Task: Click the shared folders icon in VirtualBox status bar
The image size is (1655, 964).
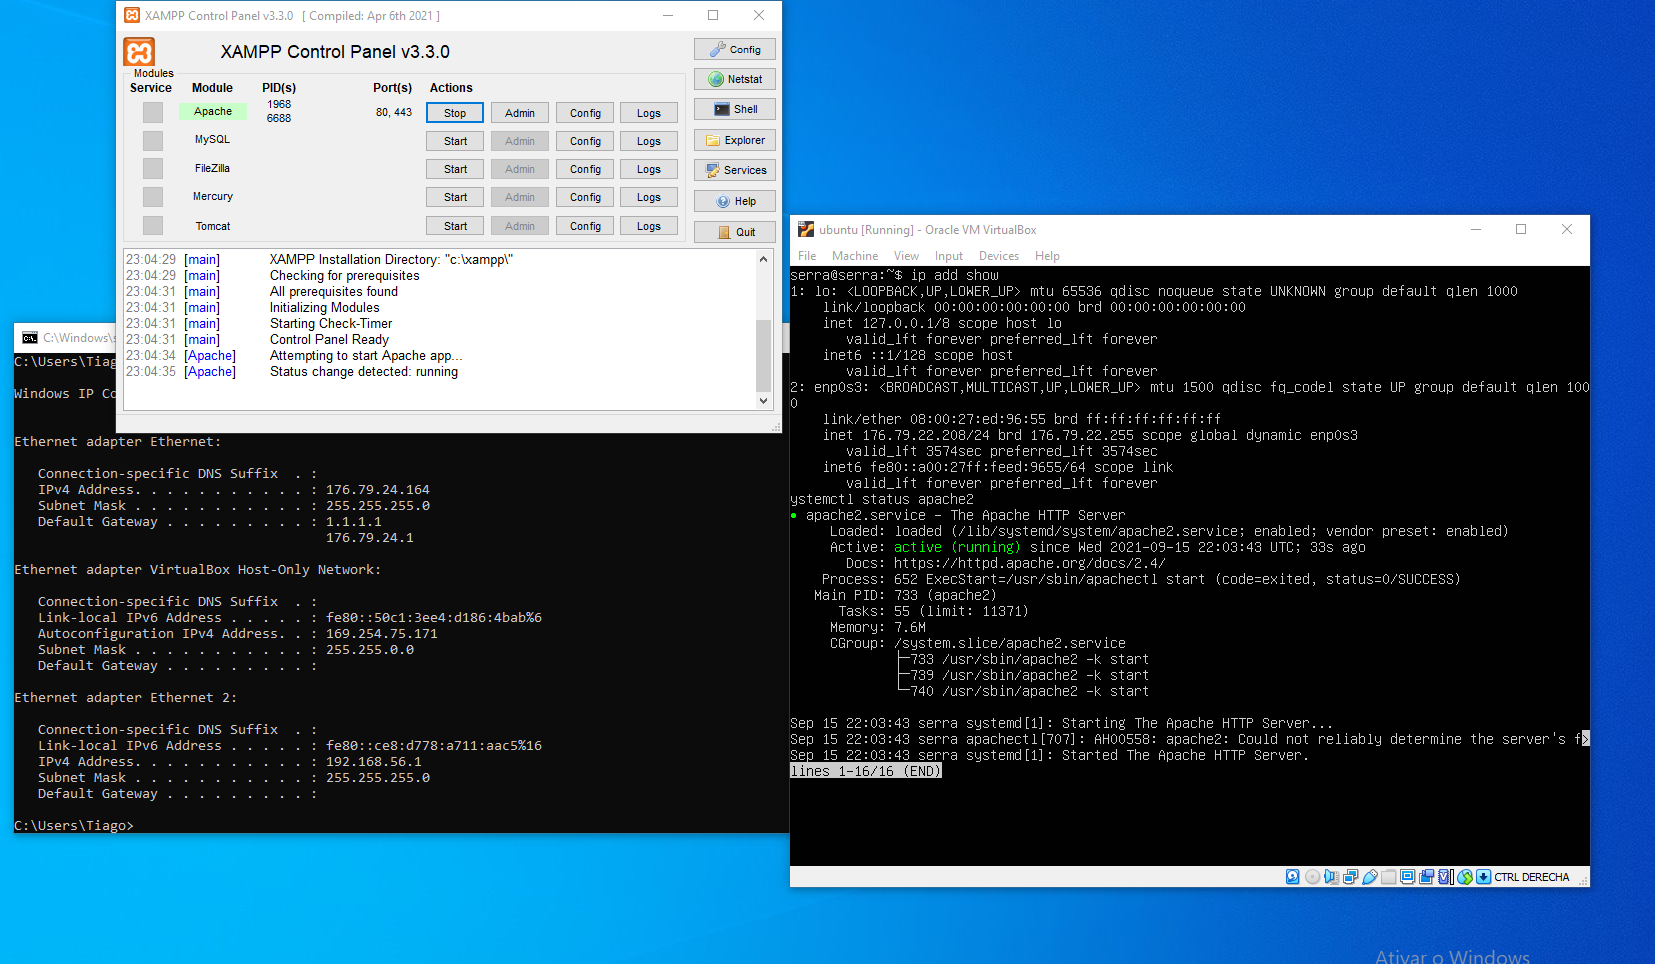Action: point(1388,877)
